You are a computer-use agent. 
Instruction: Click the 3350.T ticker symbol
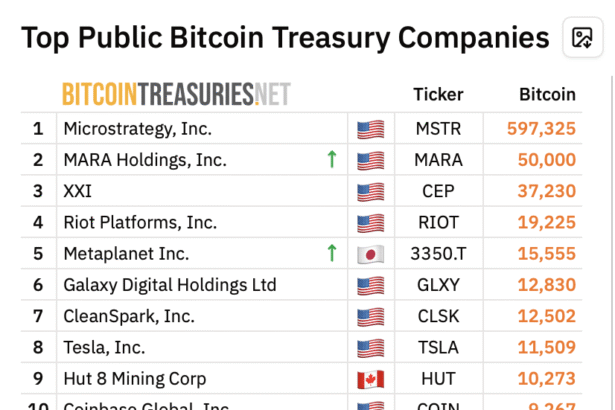(439, 254)
